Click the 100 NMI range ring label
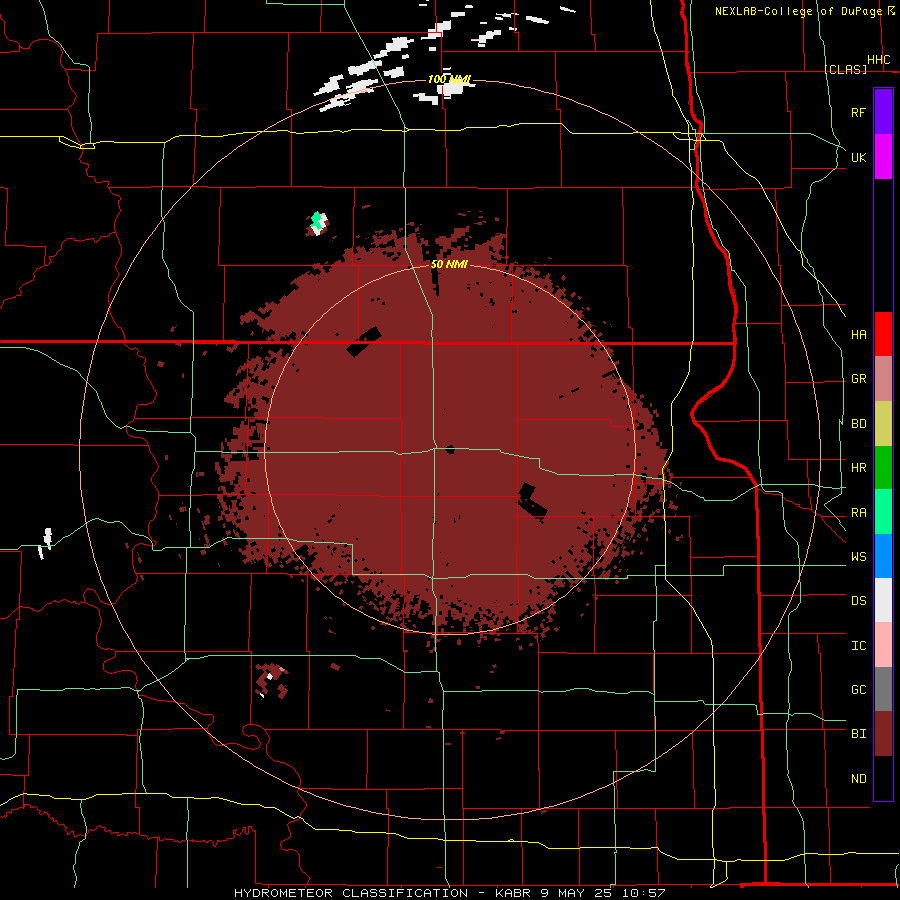The height and width of the screenshot is (900, 900). [449, 79]
